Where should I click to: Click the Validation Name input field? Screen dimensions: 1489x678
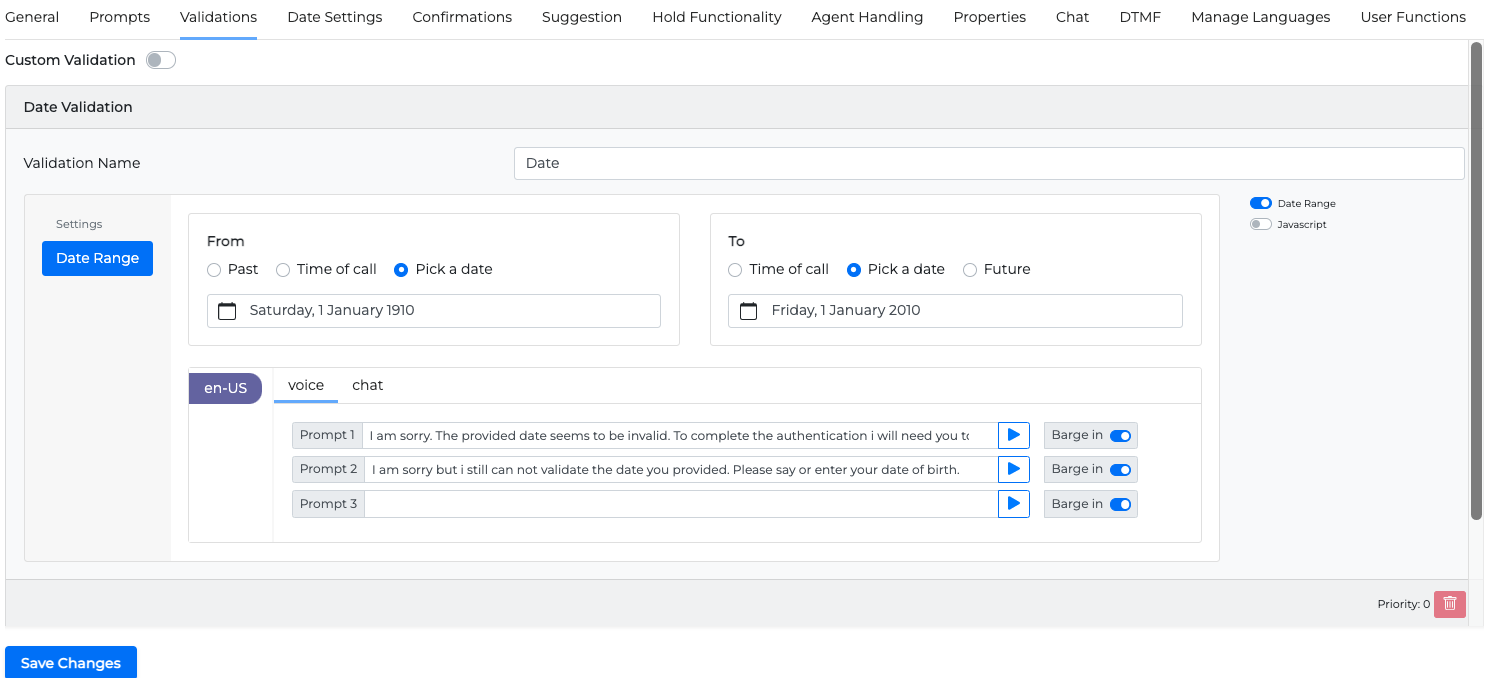[x=988, y=163]
